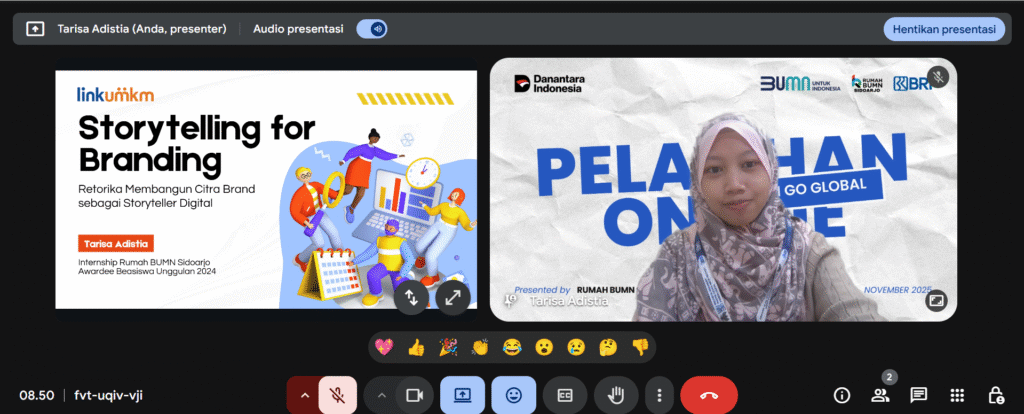
Task: Open the activities grid icon
Action: pos(957,395)
